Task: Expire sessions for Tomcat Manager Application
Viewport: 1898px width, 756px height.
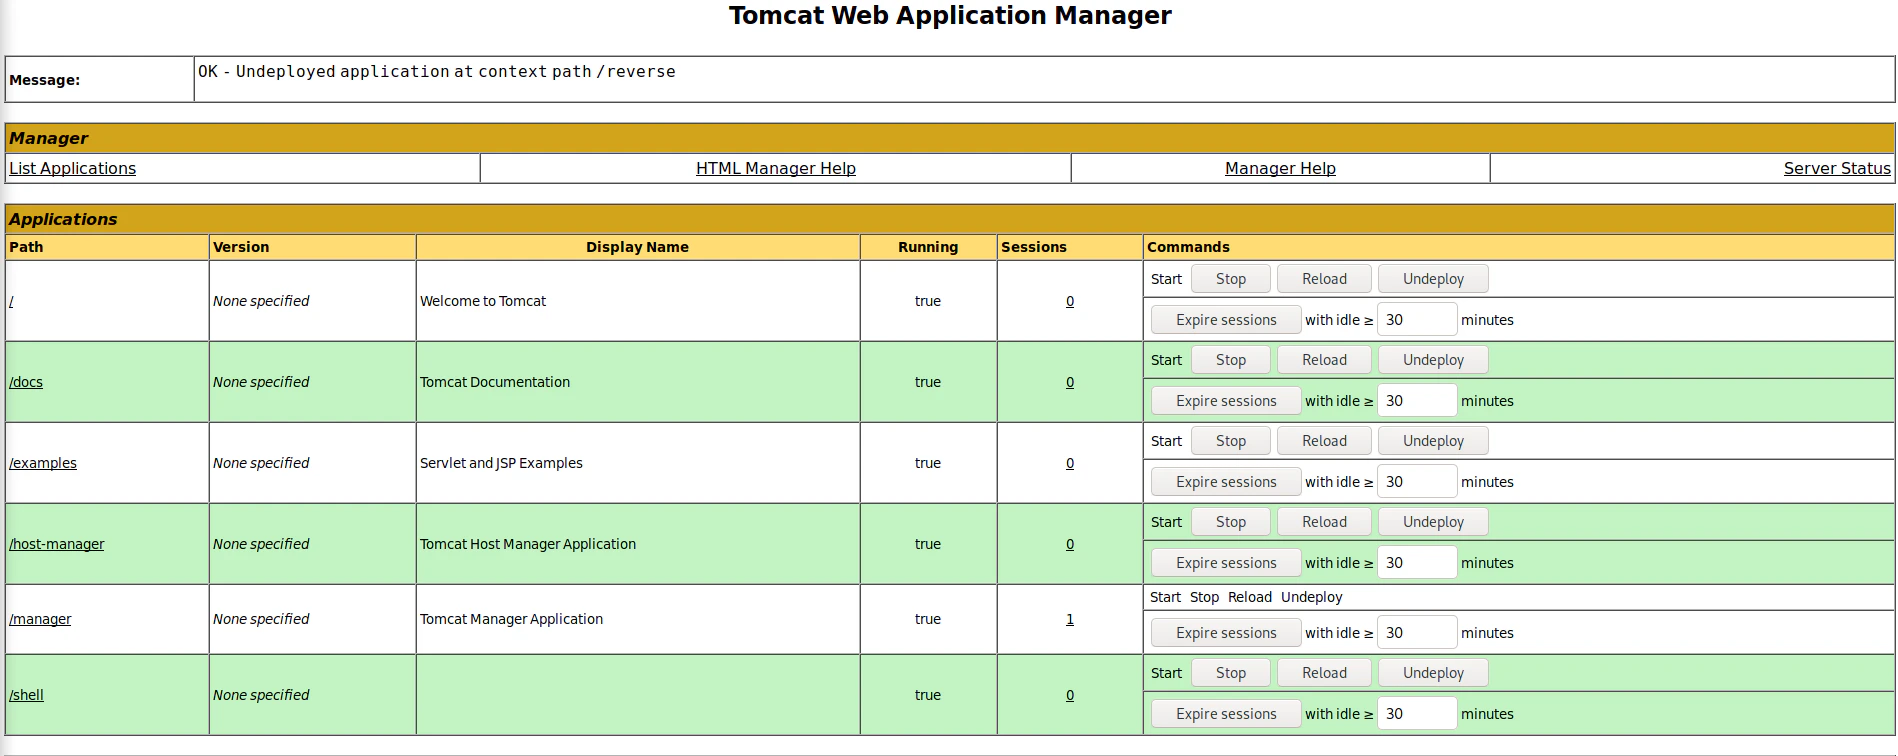Action: (1226, 633)
